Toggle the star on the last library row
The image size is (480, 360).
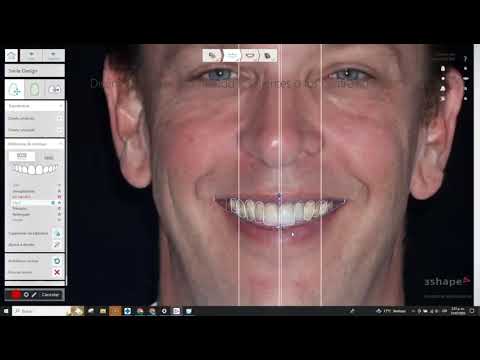tap(59, 220)
